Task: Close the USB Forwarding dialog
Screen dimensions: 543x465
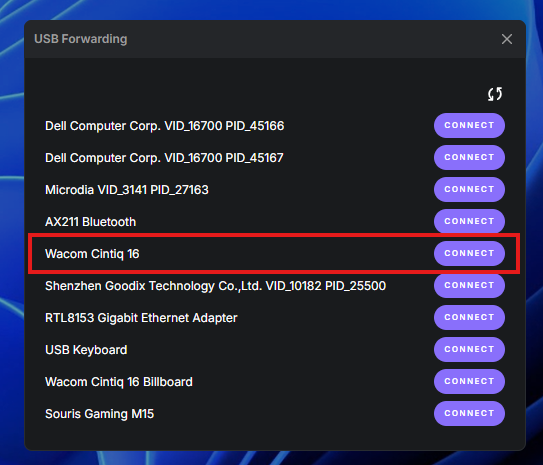Action: click(507, 39)
